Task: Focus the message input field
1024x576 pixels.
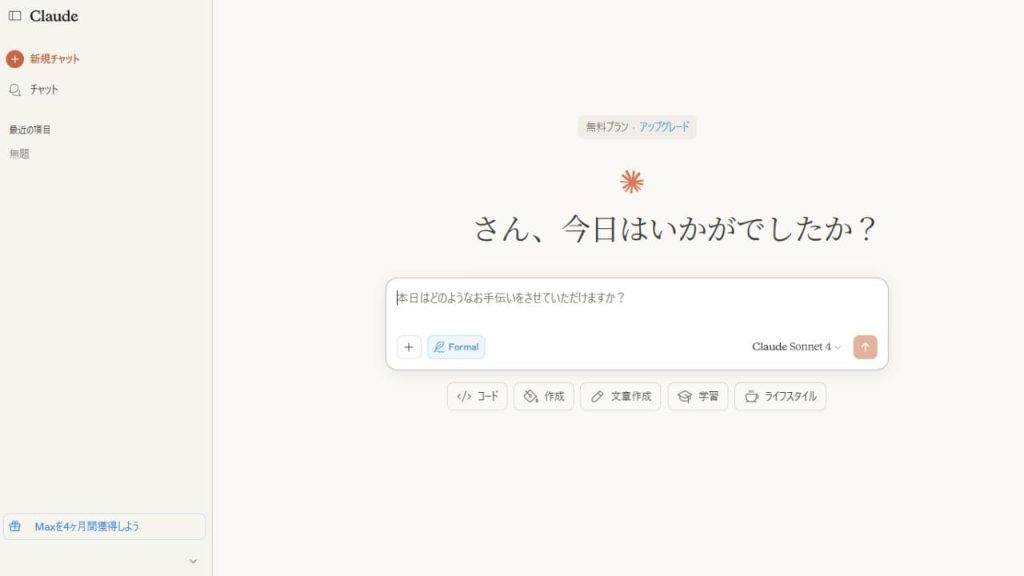Action: (x=637, y=298)
